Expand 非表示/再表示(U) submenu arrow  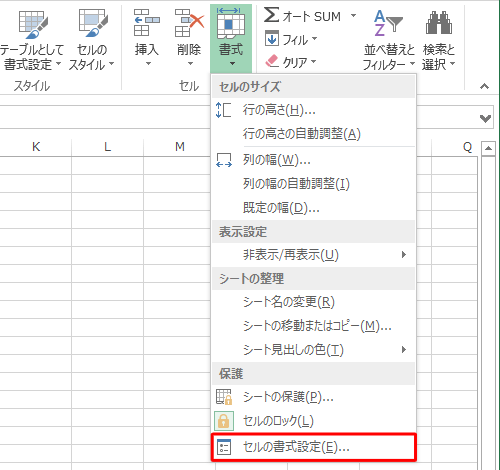point(404,255)
